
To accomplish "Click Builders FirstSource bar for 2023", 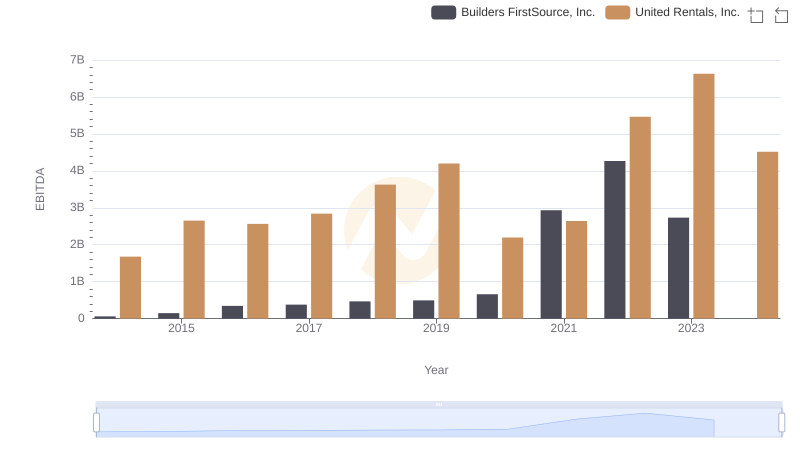I will (679, 268).
